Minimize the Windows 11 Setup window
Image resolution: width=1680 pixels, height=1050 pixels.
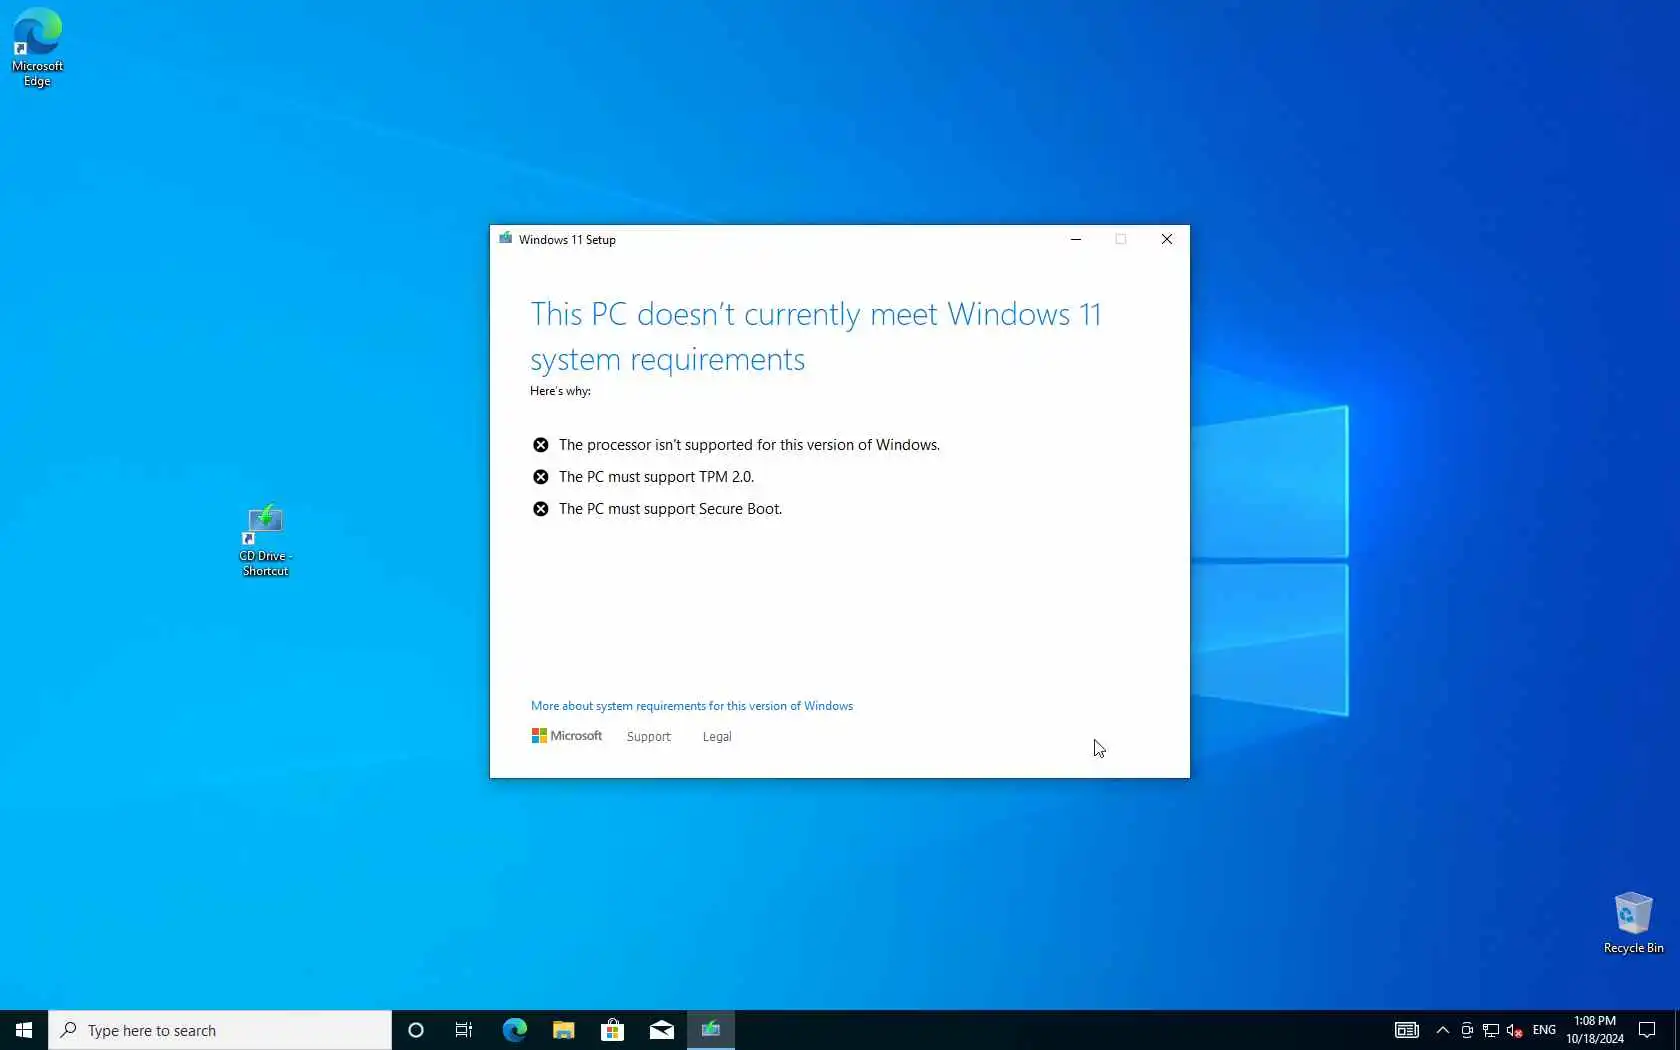tap(1076, 239)
